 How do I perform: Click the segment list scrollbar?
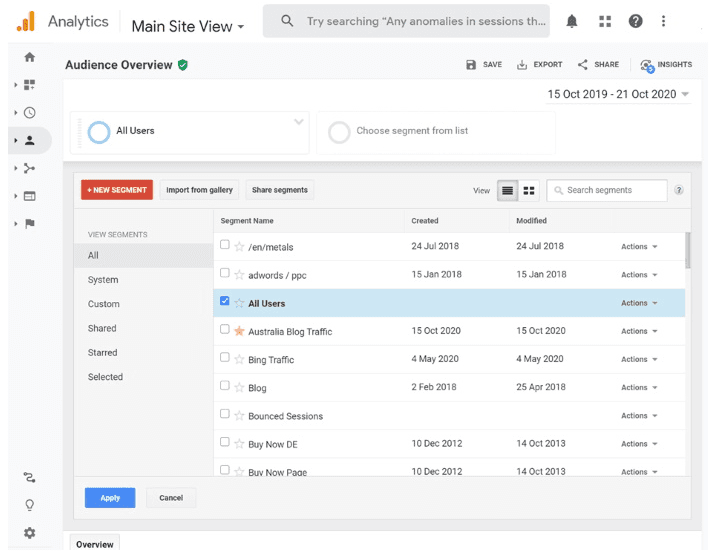pos(688,250)
